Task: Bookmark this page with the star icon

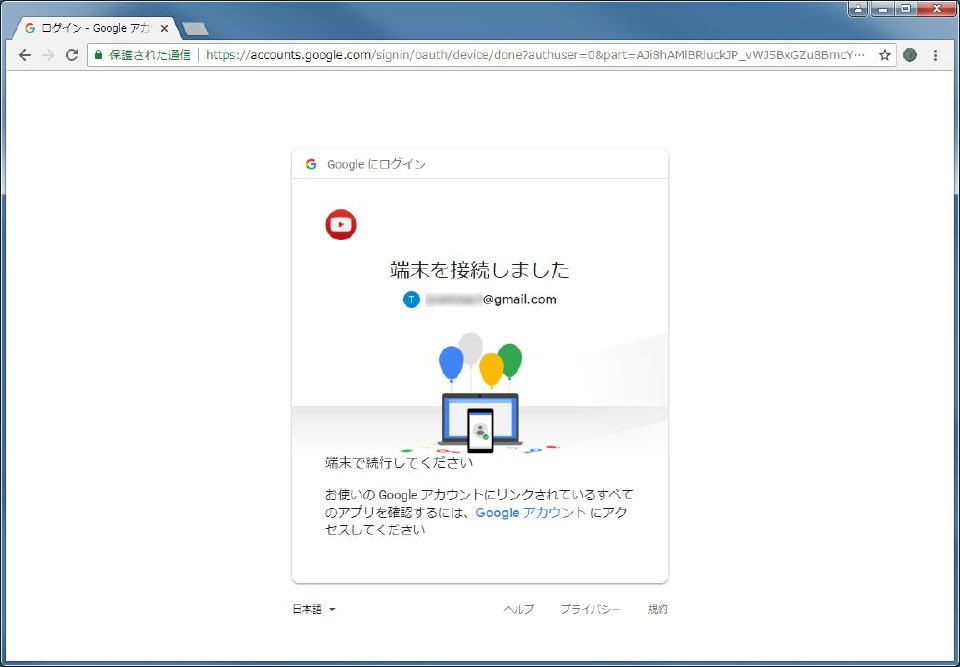Action: (884, 55)
